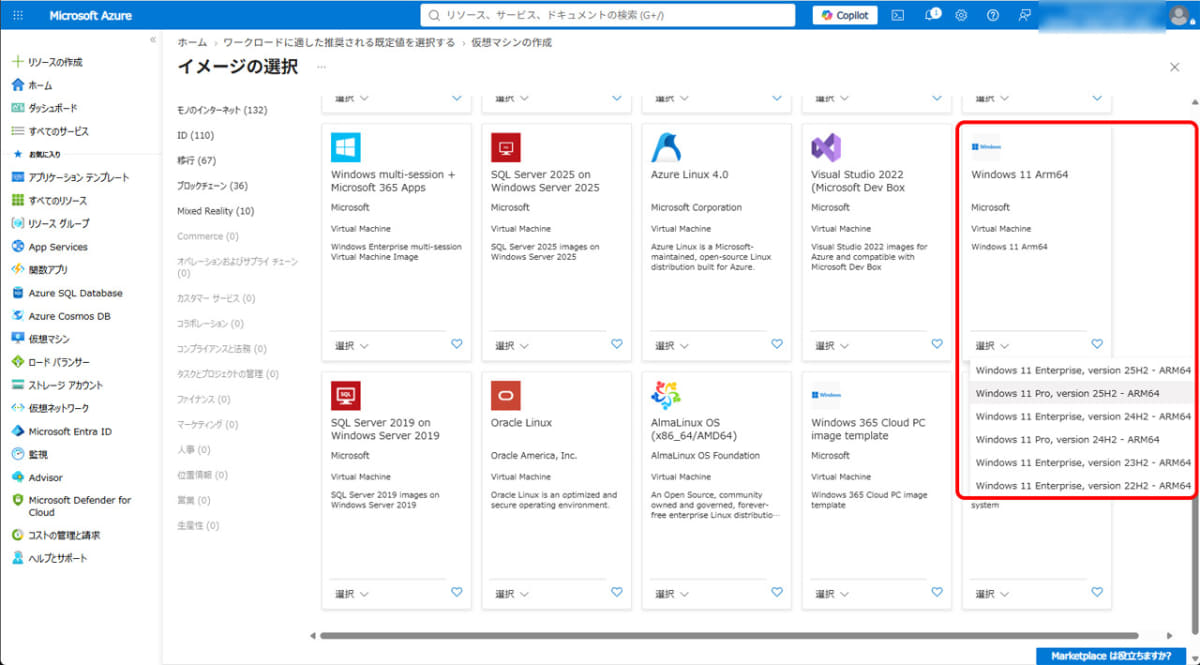The height and width of the screenshot is (665, 1200).
Task: Open すべてのリソース sidebar item
Action: (x=58, y=200)
